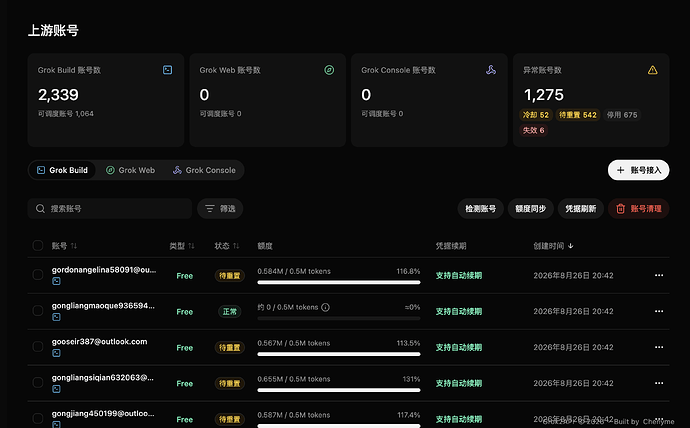Click the 额度同步 button
Screen dimensions: 690x428
coord(531,209)
